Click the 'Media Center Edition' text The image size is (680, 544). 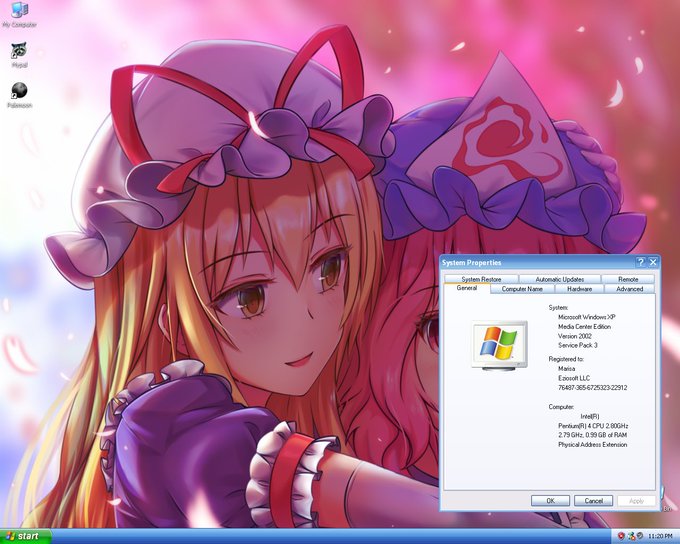584,327
